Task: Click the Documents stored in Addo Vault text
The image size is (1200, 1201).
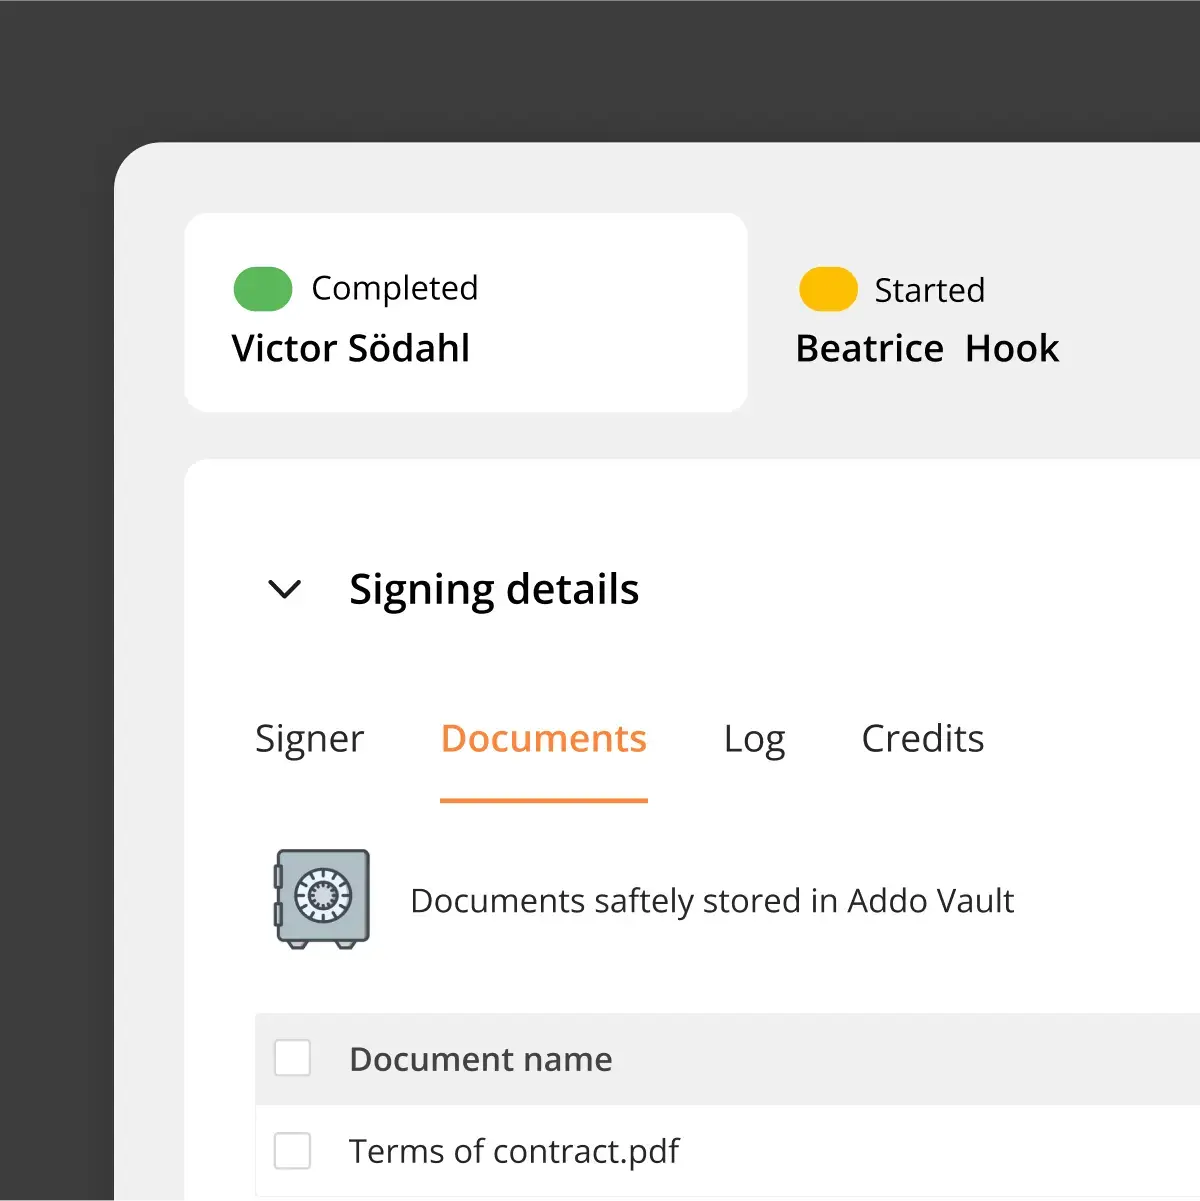Action: [712, 901]
